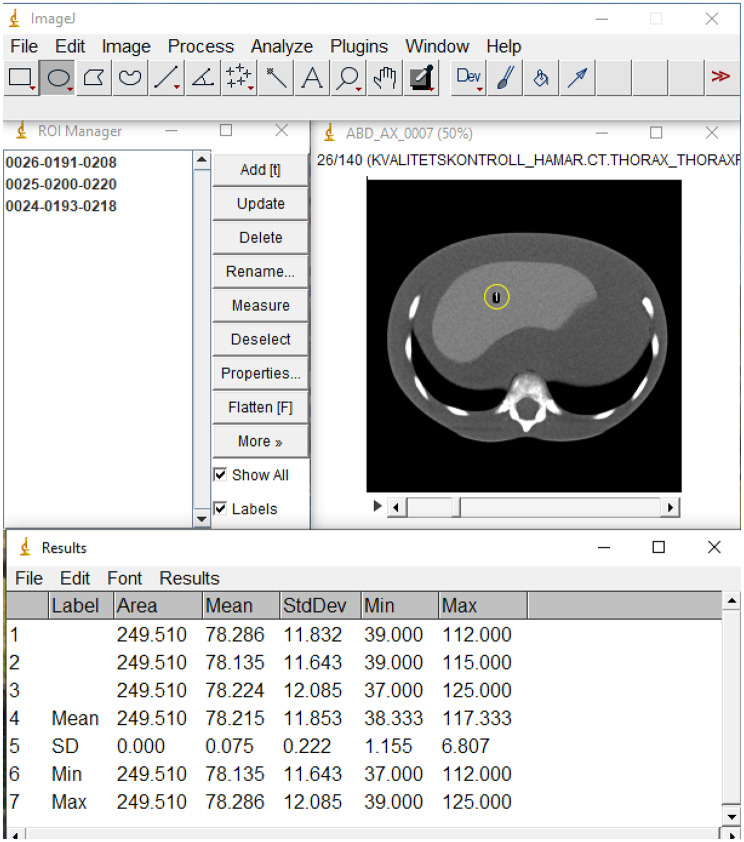Screen dimensions: 744x842
Task: Open the Window menu
Action: point(437,46)
